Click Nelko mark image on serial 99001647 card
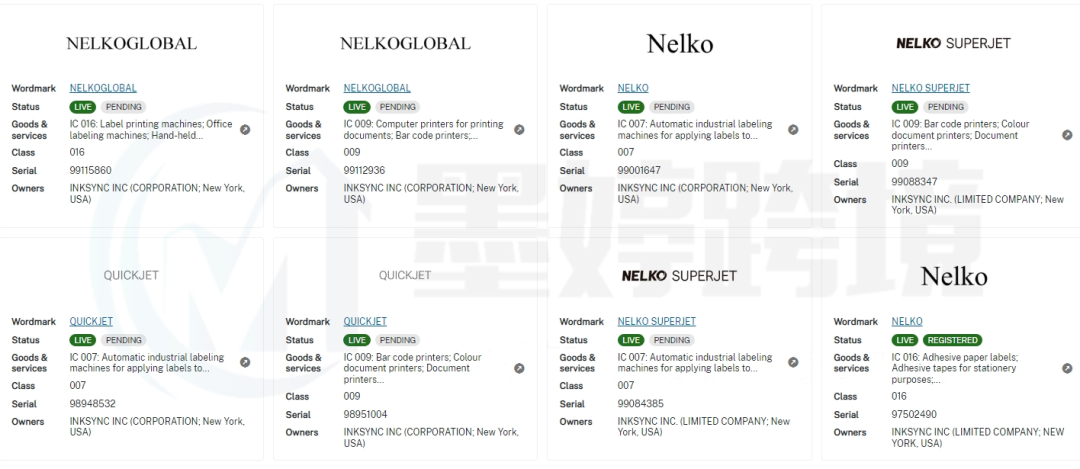This screenshot has width=1080, height=469. pyautogui.click(x=679, y=44)
